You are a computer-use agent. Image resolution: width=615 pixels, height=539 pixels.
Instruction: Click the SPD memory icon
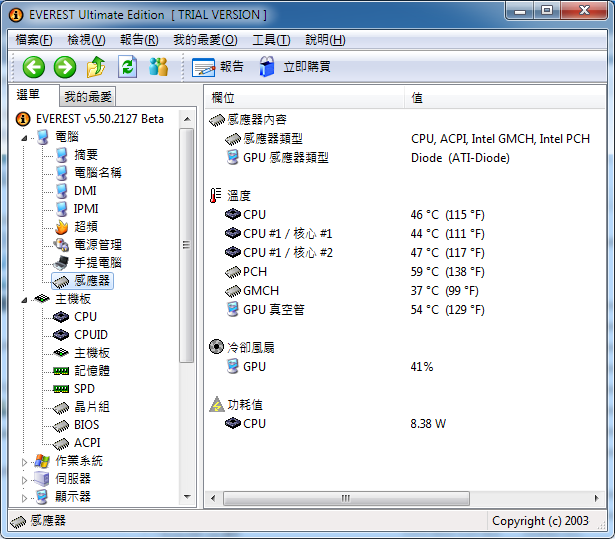(x=61, y=389)
